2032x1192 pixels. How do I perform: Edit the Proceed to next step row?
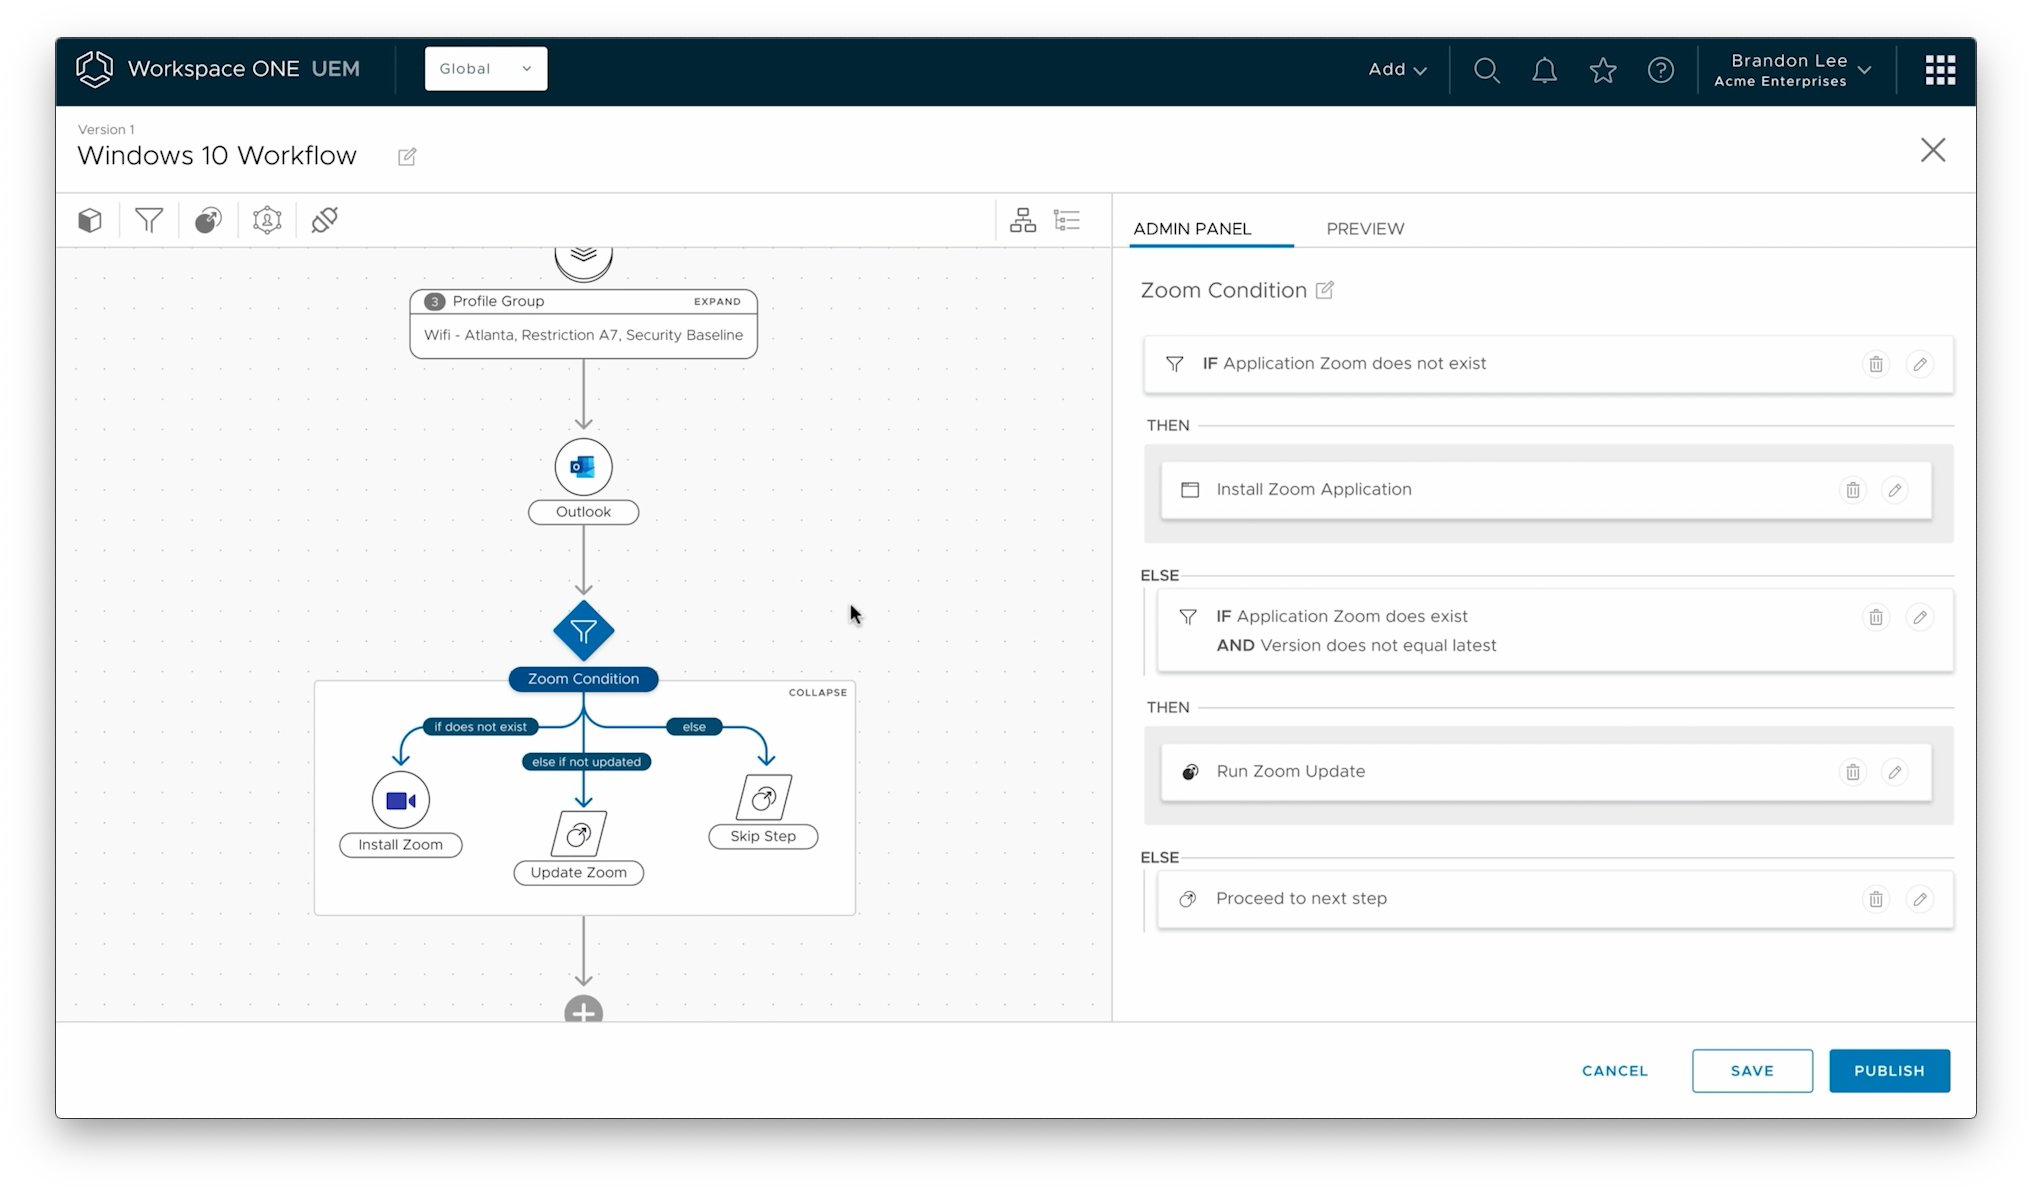[1919, 899]
